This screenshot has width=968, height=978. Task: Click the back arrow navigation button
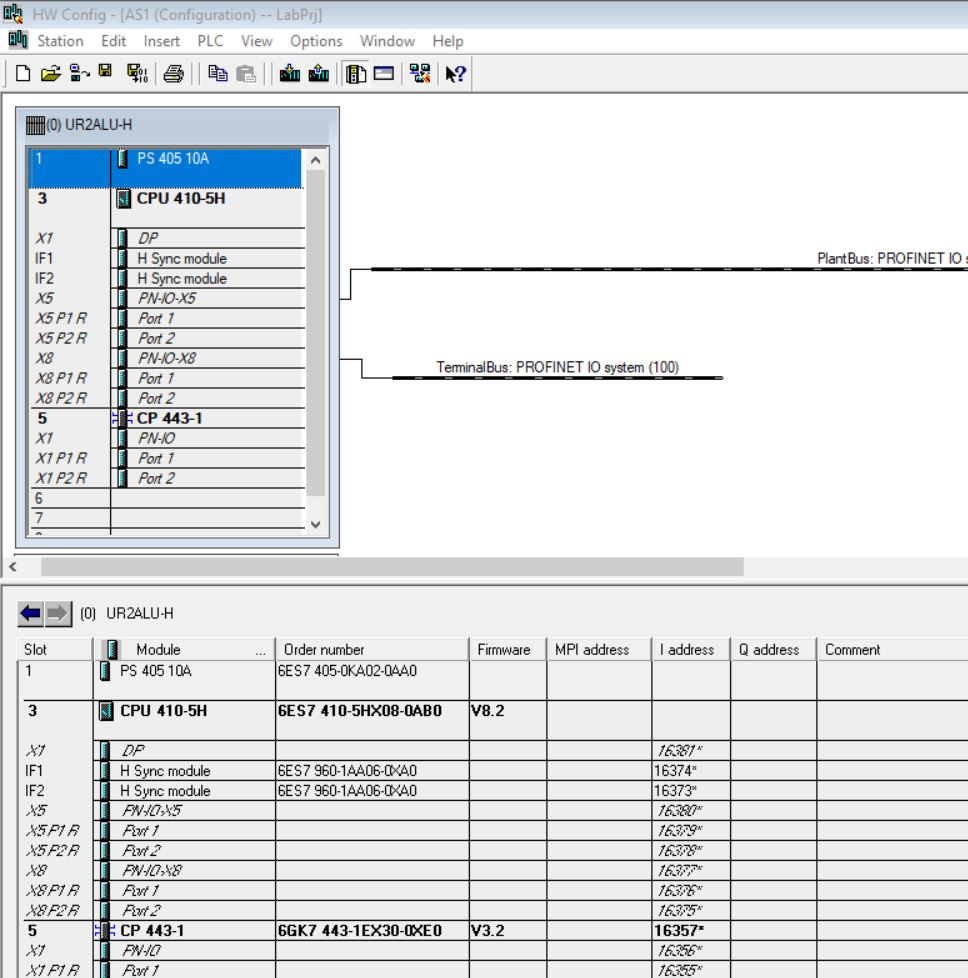point(30,614)
